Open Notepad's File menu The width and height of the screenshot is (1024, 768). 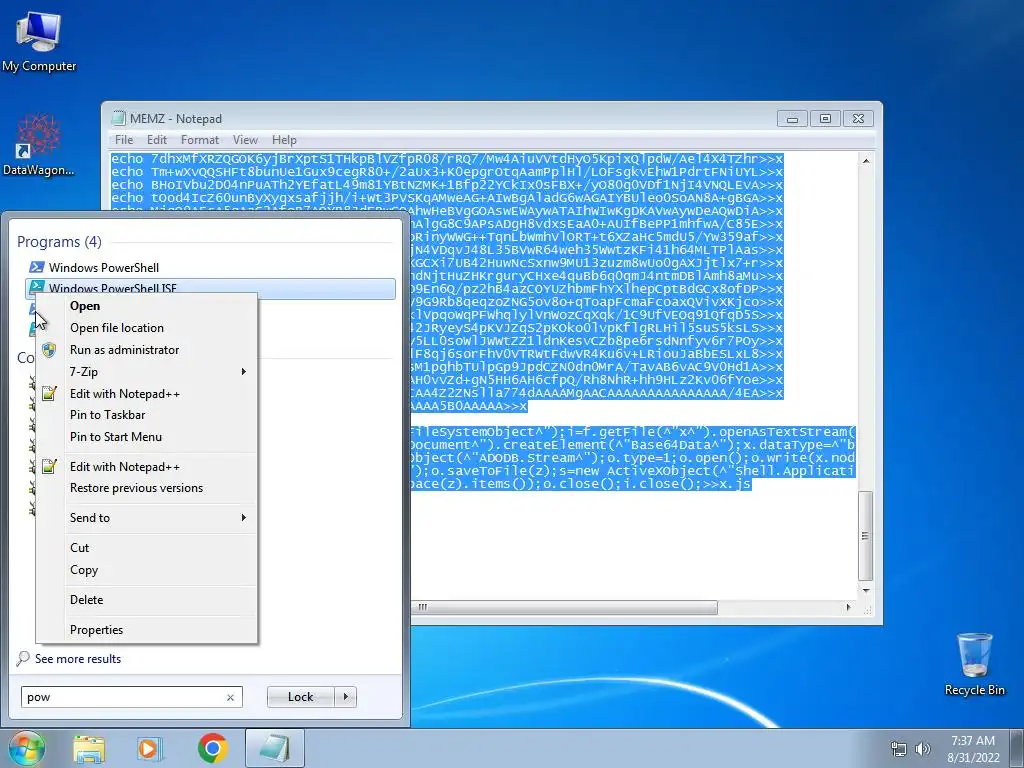123,140
